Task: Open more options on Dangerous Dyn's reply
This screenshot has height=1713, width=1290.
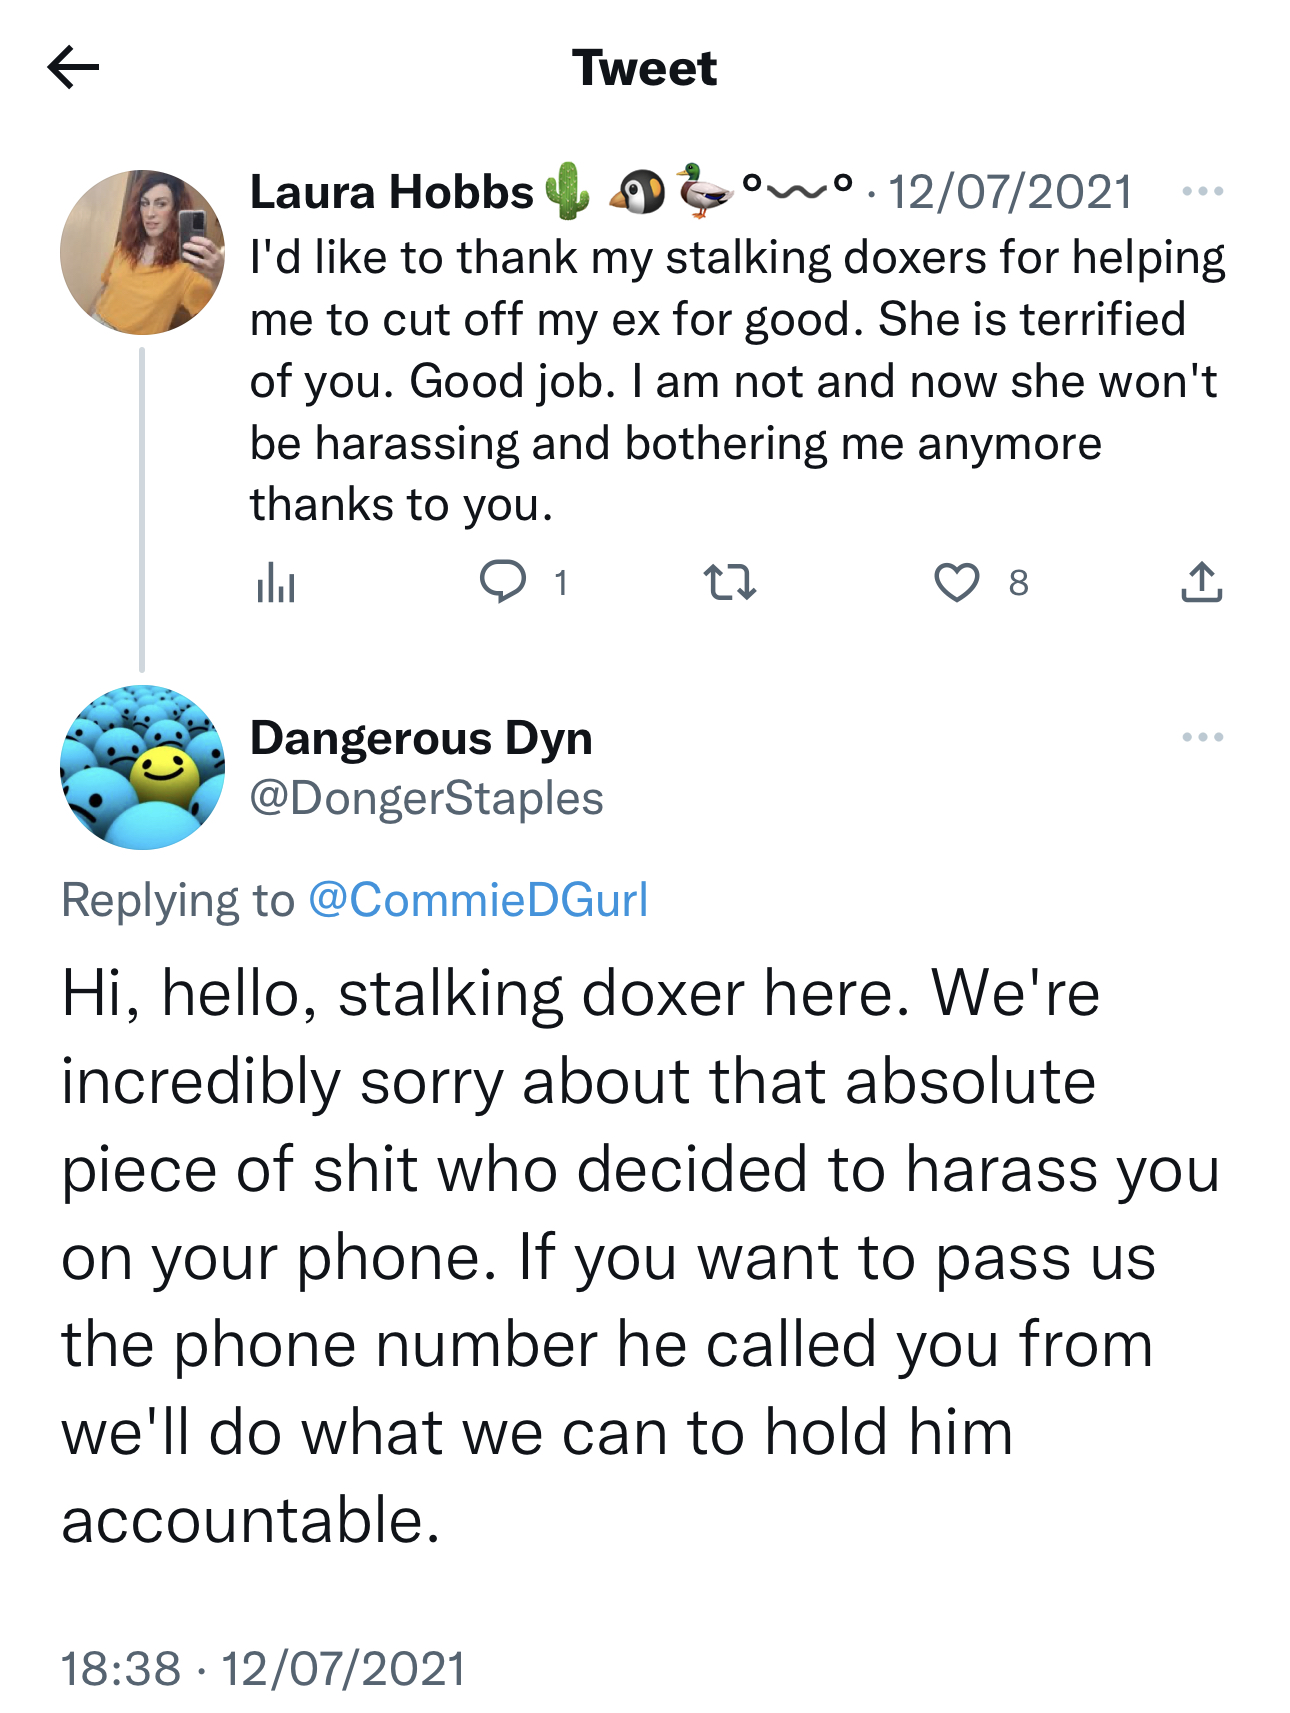Action: point(1201,737)
